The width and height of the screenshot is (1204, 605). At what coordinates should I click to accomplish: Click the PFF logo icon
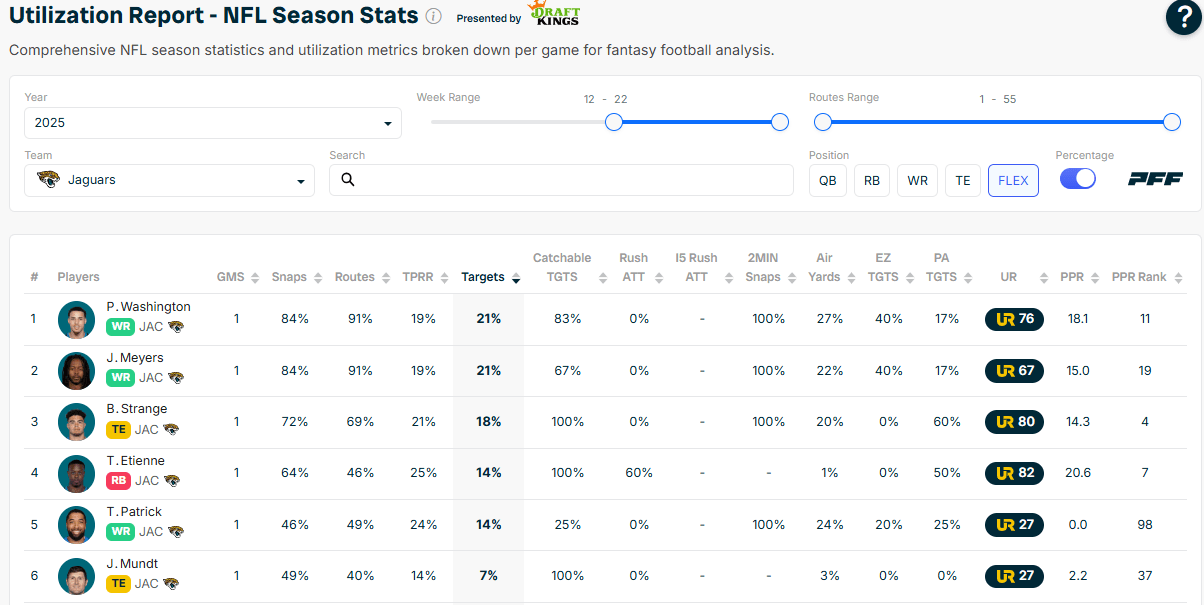click(1155, 179)
